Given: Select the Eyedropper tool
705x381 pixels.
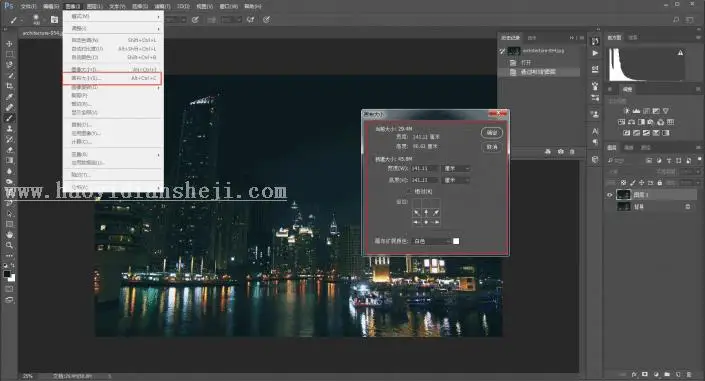Looking at the screenshot, I should pos(9,97).
